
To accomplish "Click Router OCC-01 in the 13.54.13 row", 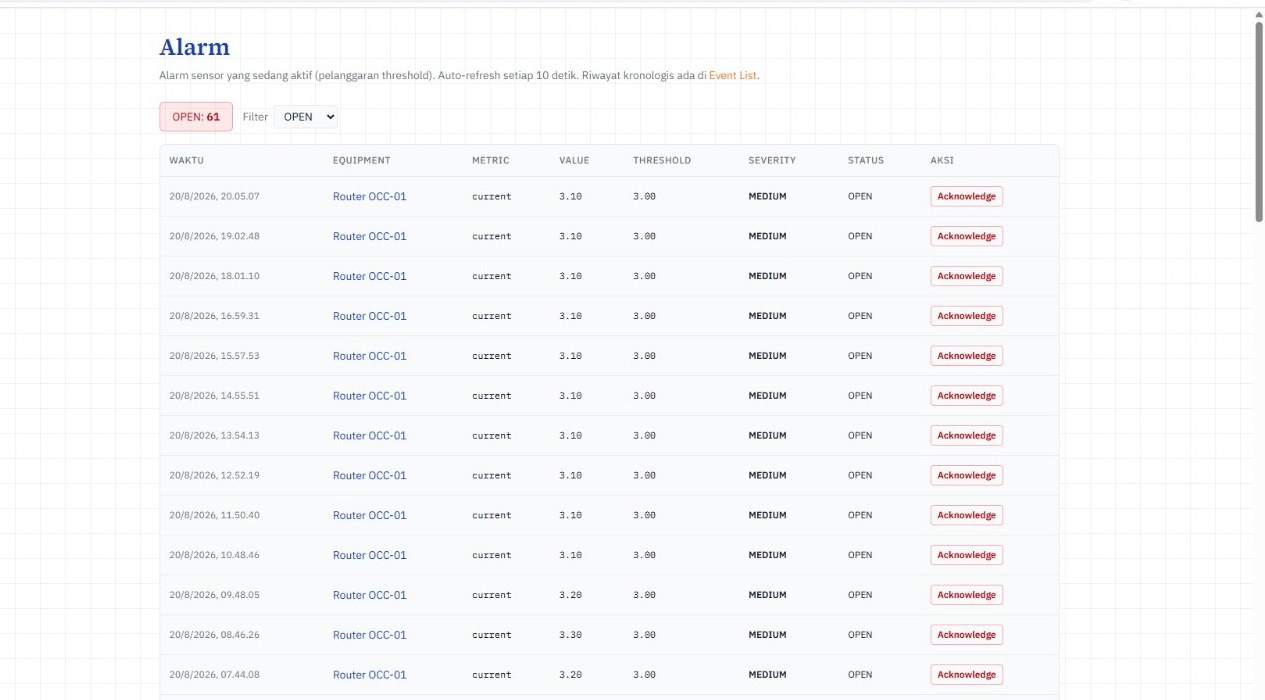I will [370, 436].
